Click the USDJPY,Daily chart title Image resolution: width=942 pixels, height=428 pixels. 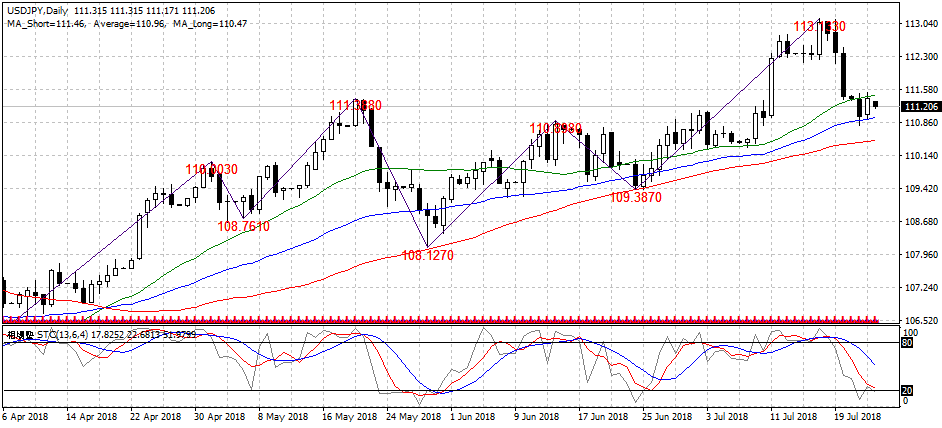(36, 8)
